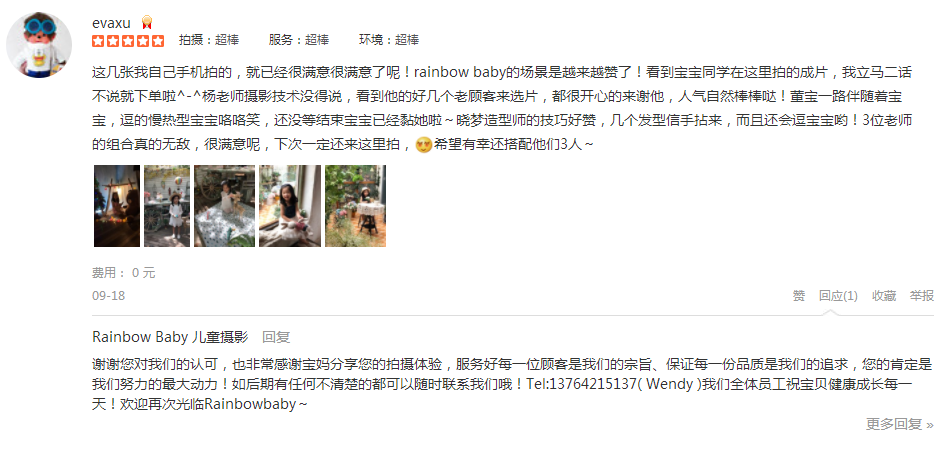The width and height of the screenshot is (945, 451).
Task: Click the five-star rating icons
Action: (128, 41)
